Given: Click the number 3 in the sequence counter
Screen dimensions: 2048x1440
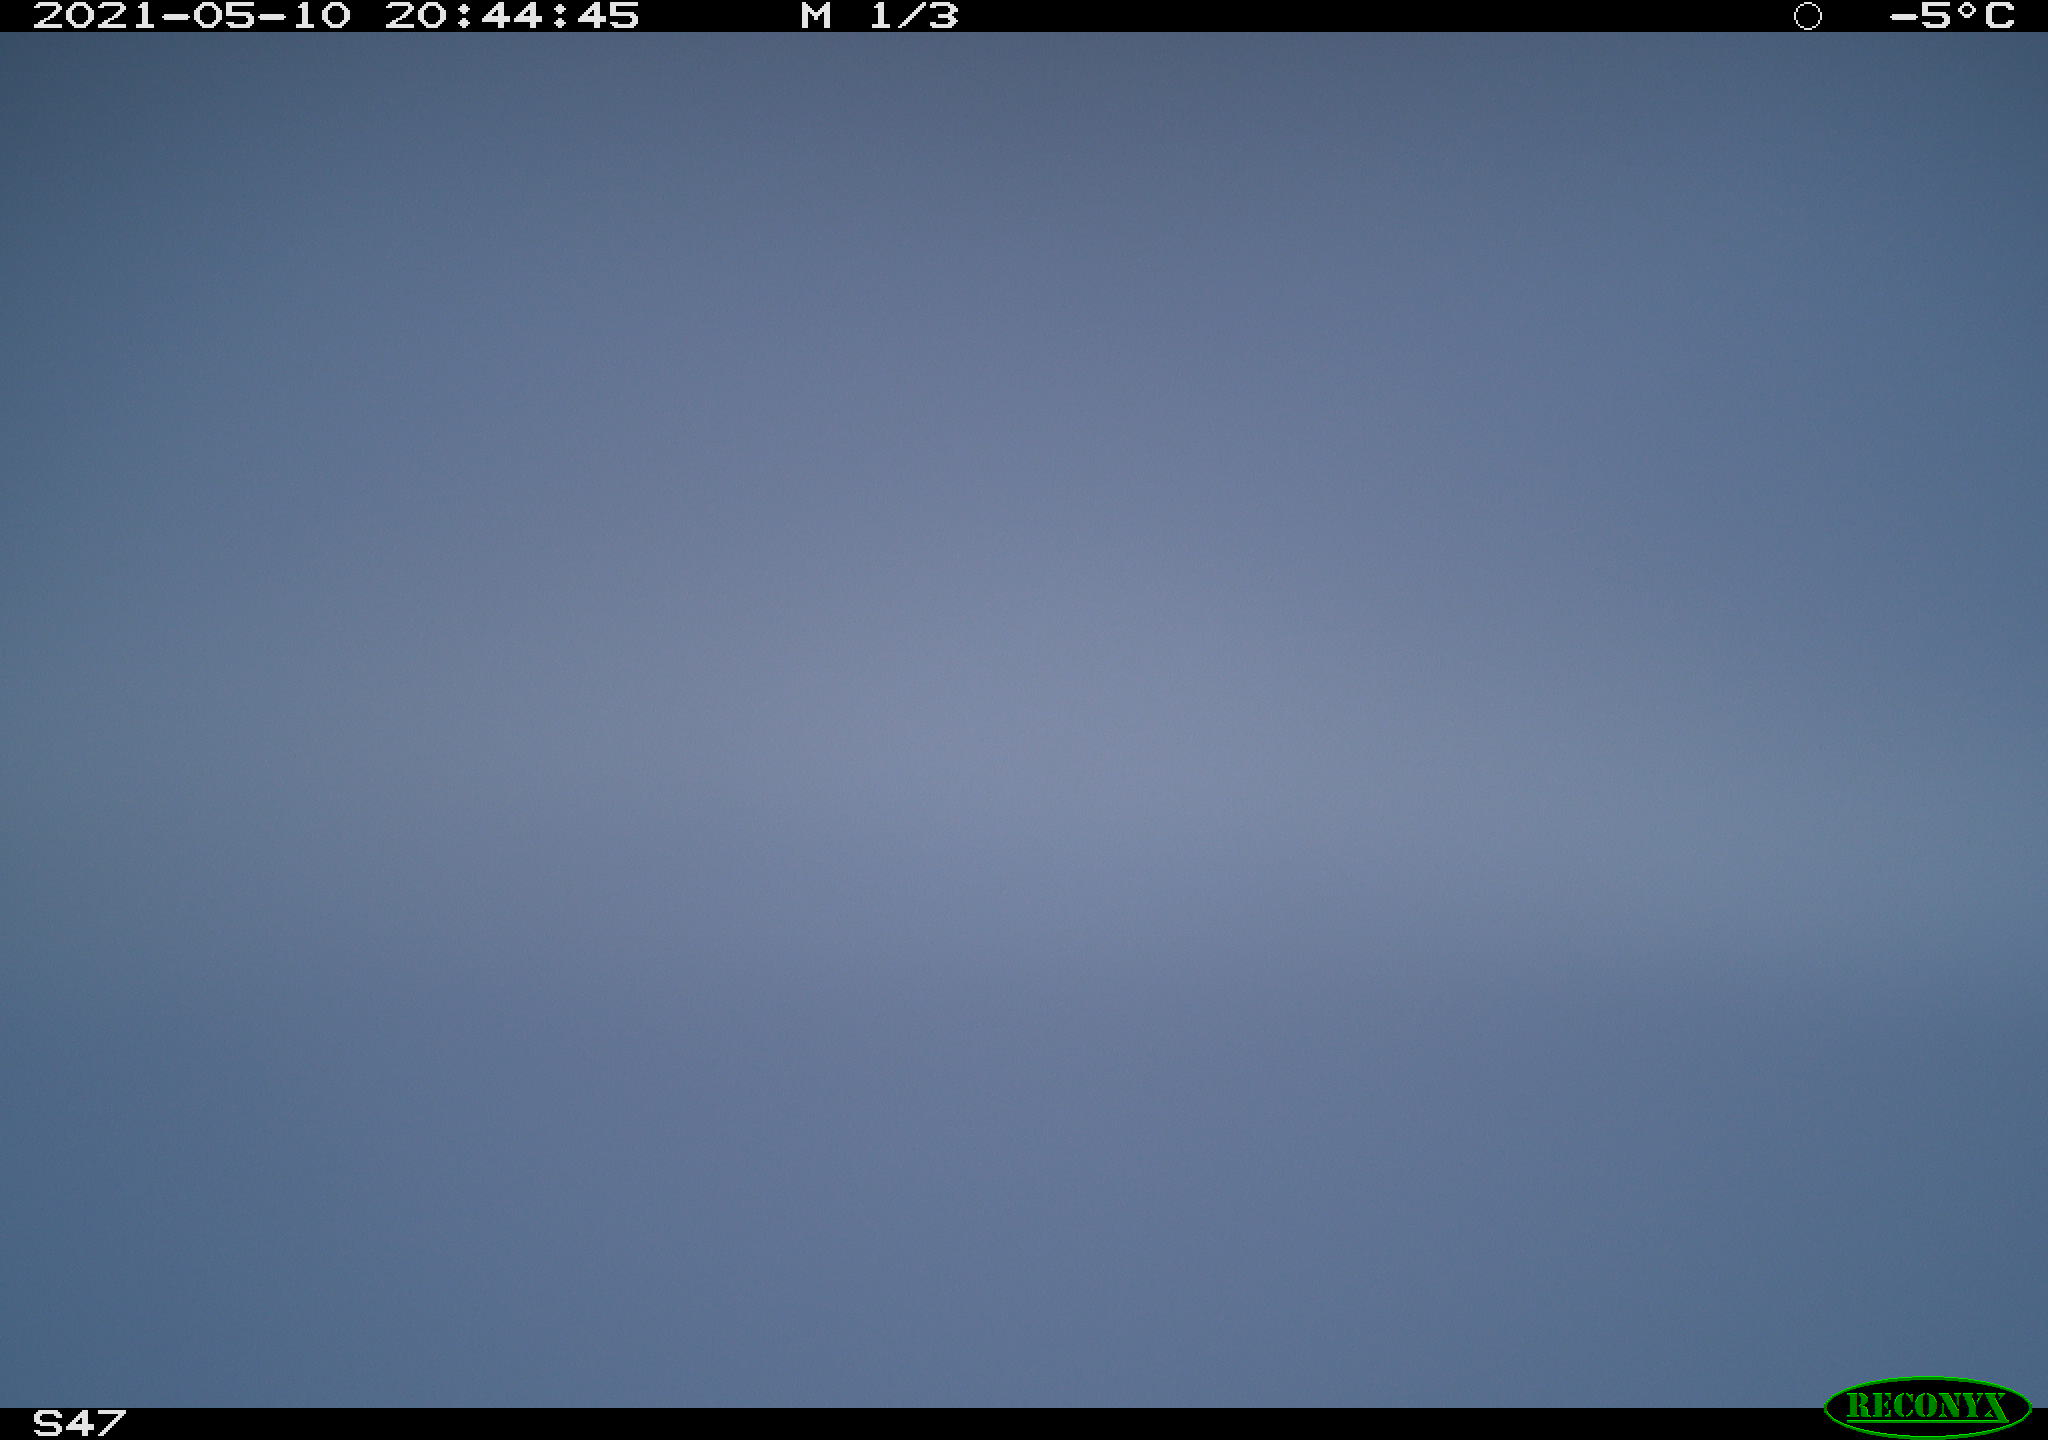Looking at the screenshot, I should [943, 16].
